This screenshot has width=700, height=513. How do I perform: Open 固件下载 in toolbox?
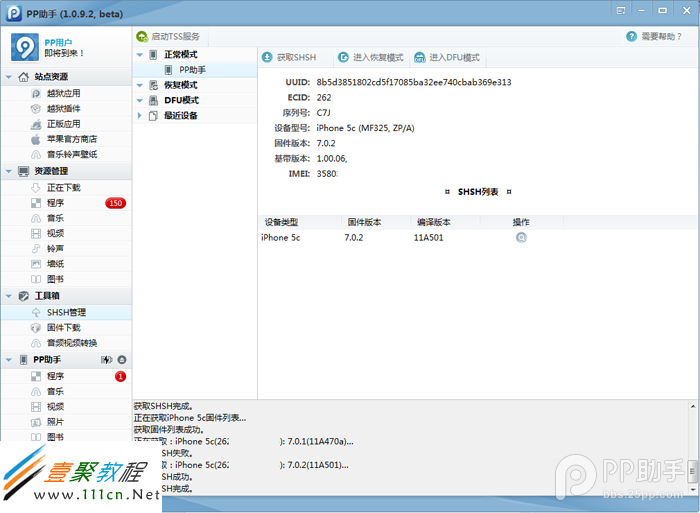(66, 327)
